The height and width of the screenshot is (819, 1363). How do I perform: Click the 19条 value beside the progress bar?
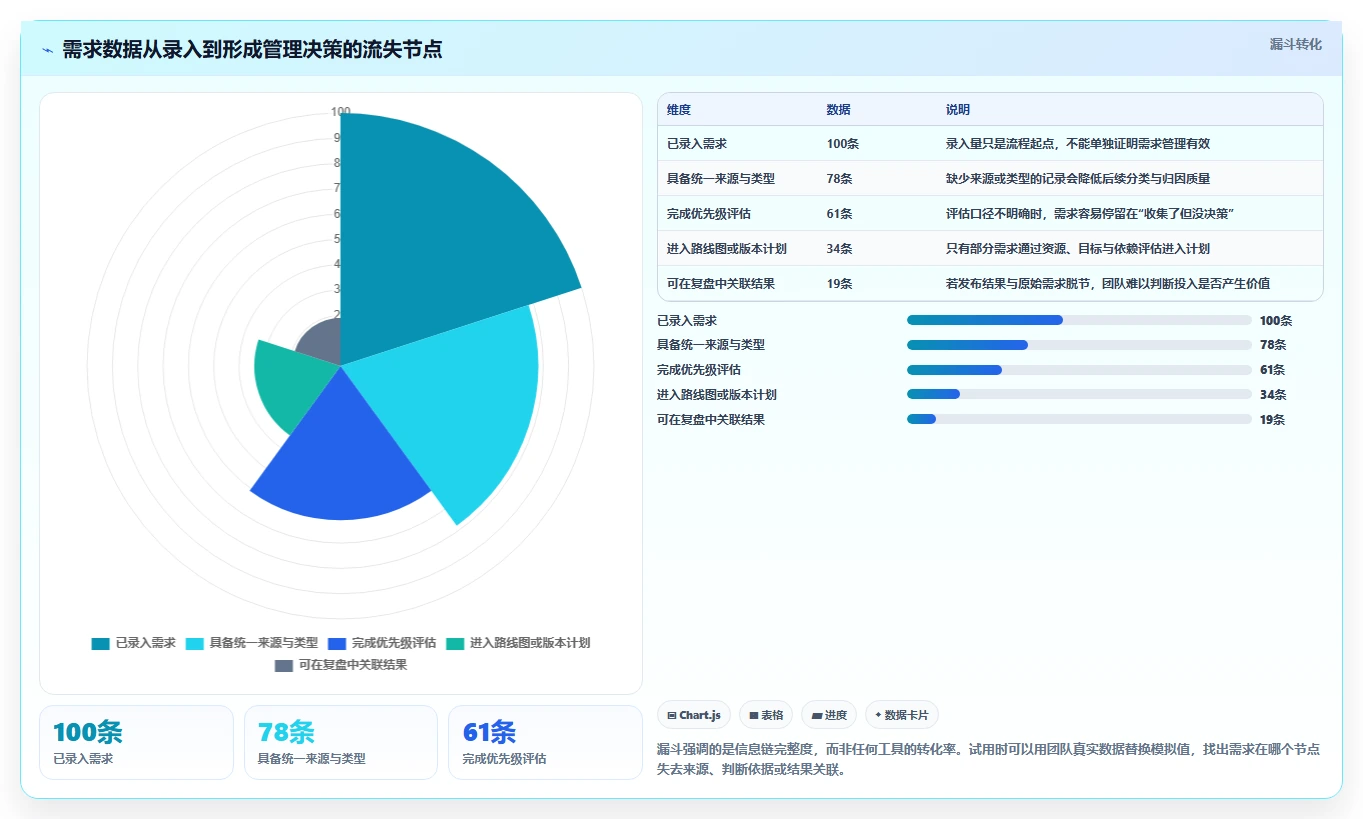pos(1273,420)
